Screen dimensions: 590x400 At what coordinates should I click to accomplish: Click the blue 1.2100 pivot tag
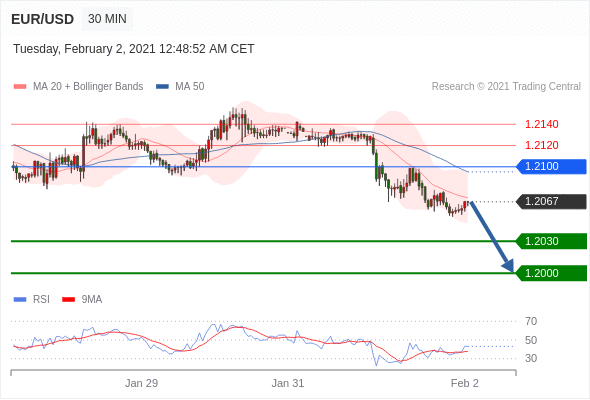click(552, 166)
